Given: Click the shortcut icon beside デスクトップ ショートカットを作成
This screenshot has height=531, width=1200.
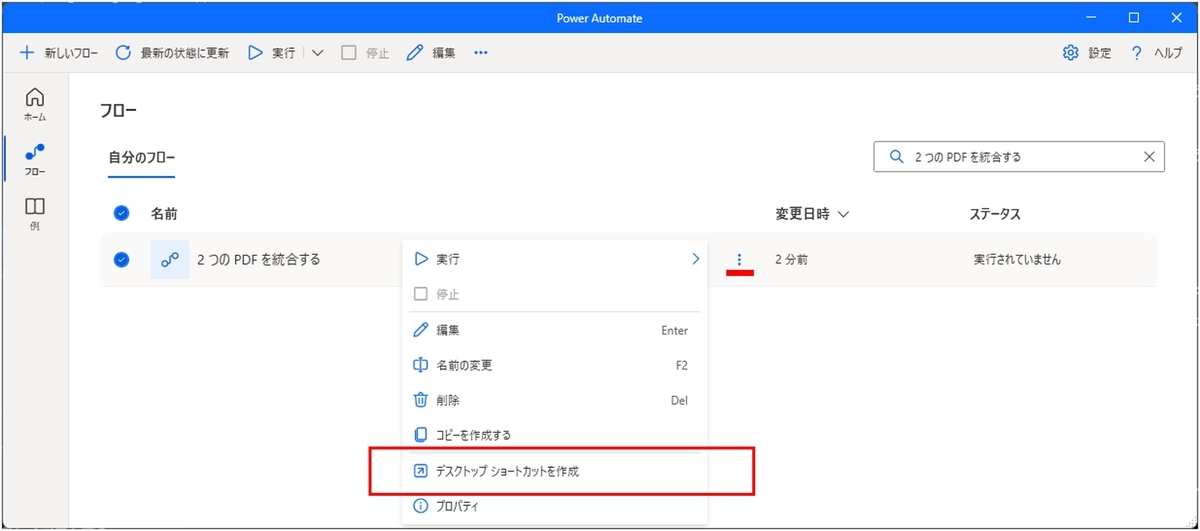Looking at the screenshot, I should coord(421,471).
